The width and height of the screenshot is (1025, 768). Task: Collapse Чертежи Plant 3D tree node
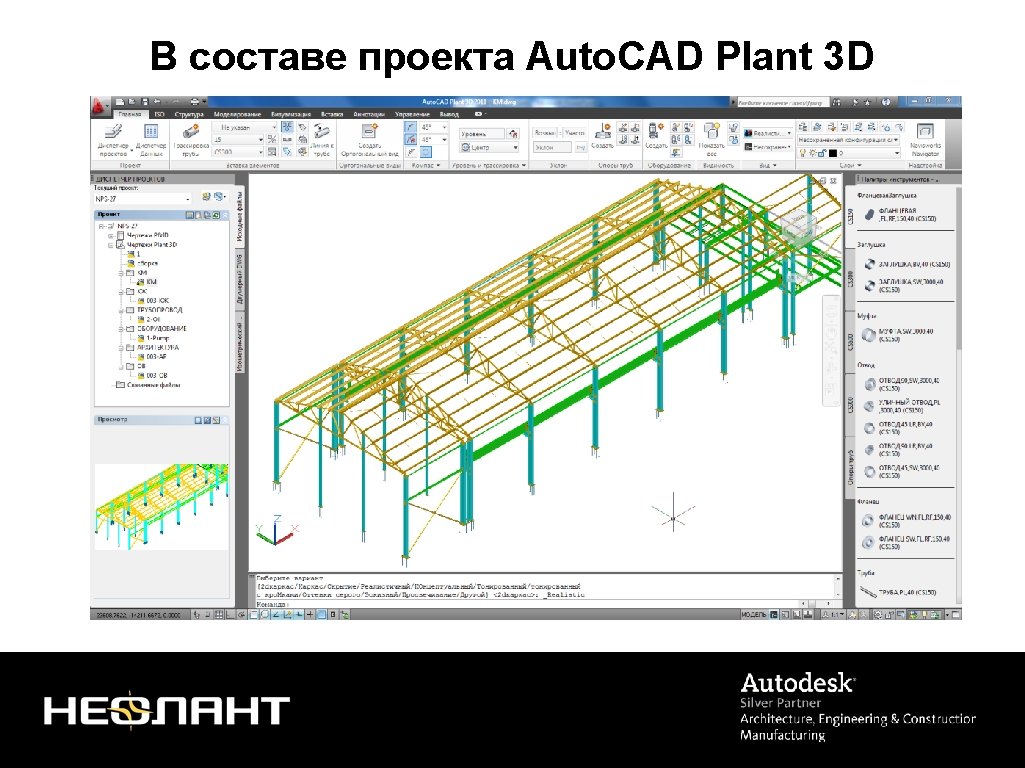point(110,244)
